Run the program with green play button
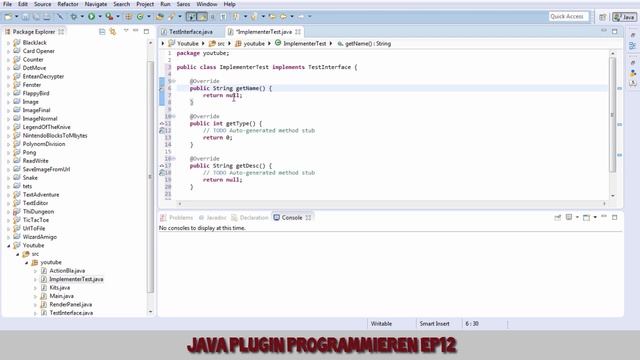 tap(91, 17)
